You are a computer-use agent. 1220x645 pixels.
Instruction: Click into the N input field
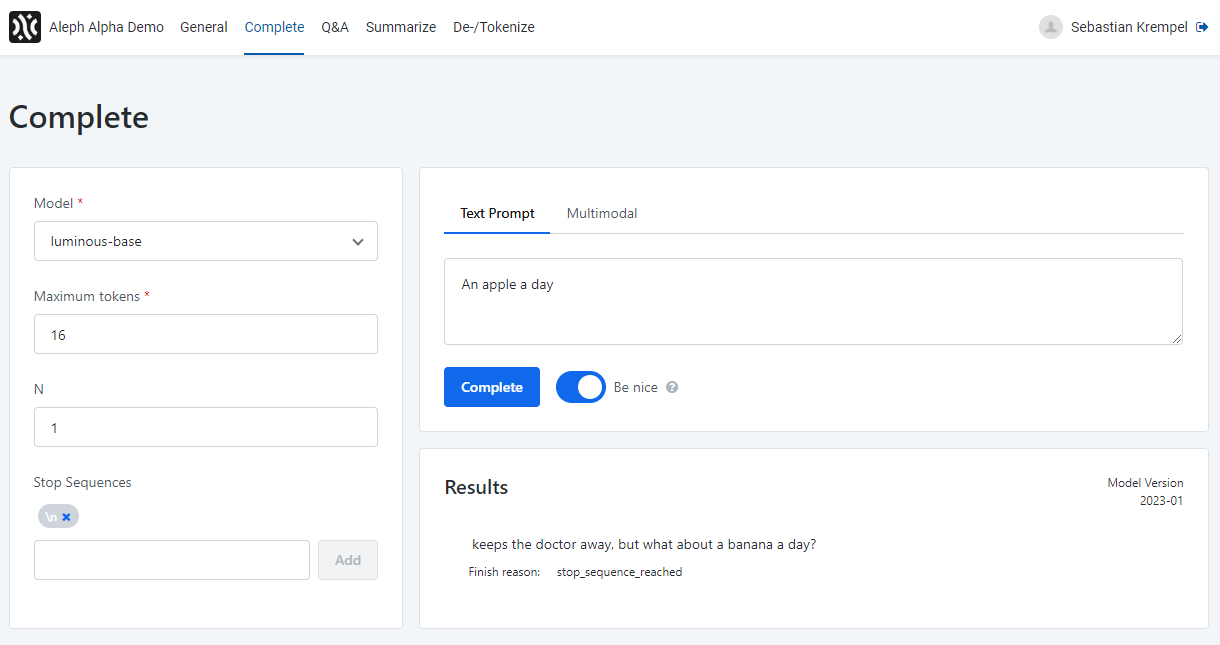click(205, 427)
